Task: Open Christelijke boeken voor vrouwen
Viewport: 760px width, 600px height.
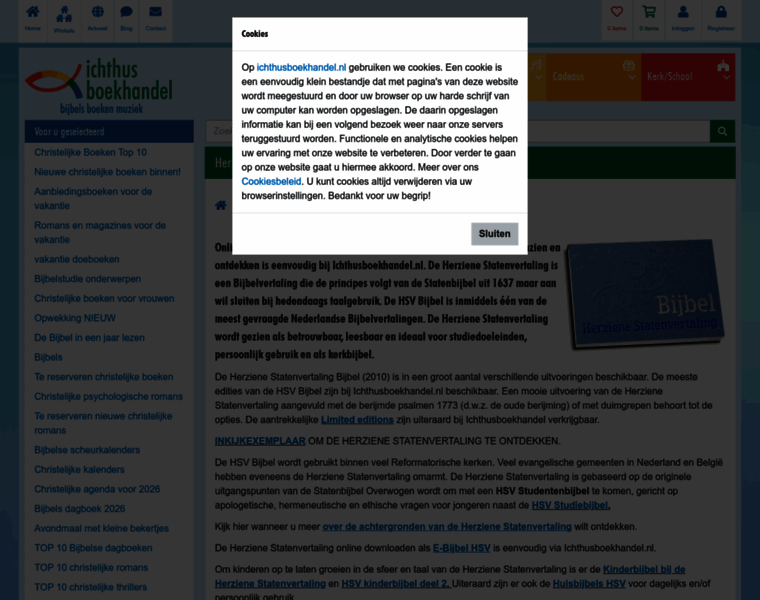Action: click(x=104, y=299)
